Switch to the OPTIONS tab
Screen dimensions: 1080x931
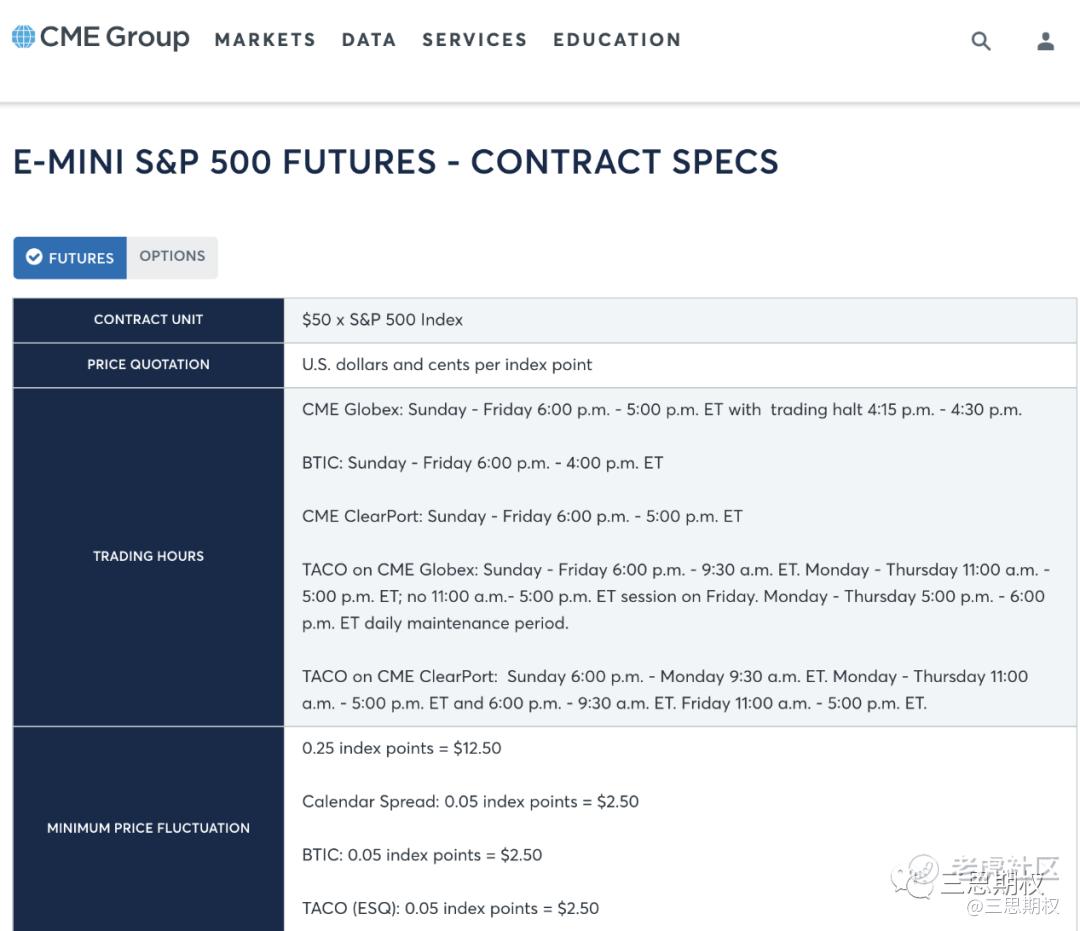click(172, 256)
